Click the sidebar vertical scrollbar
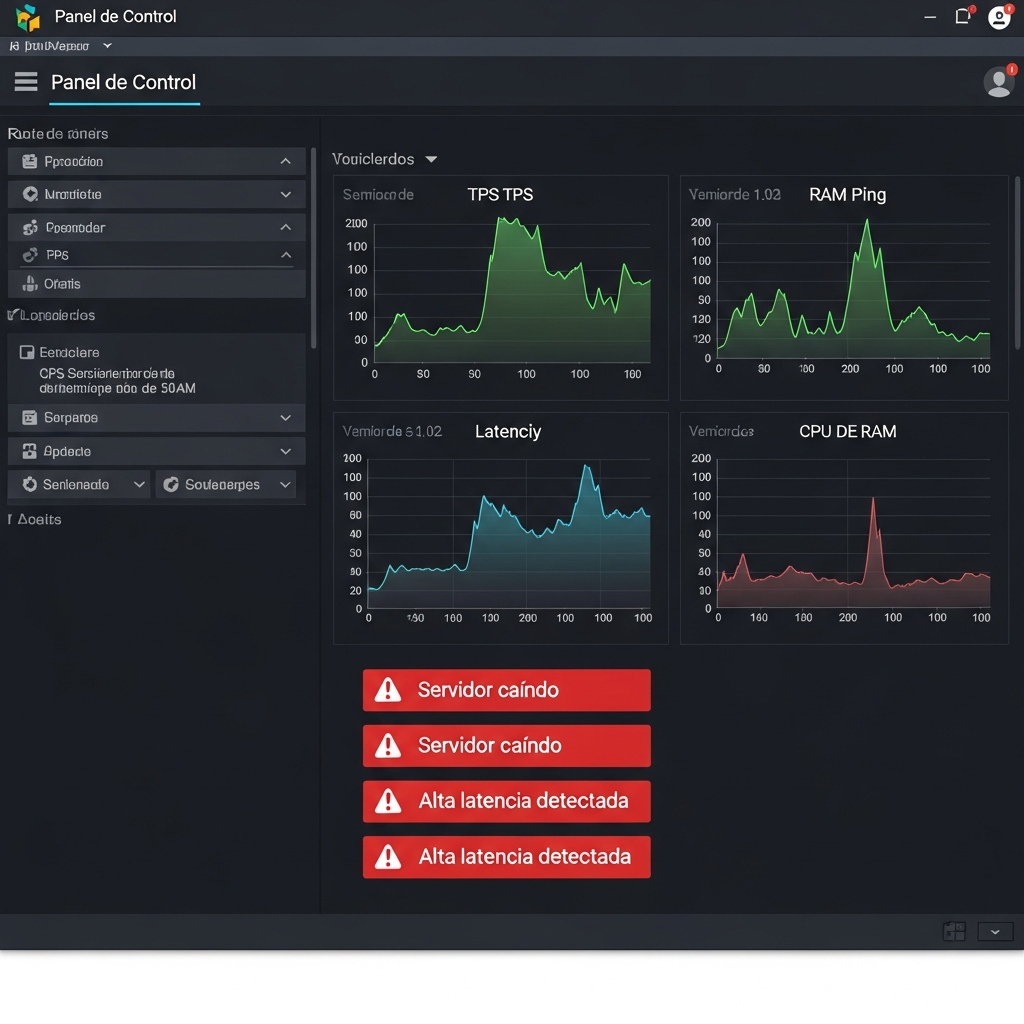1024x1024 pixels. [x=313, y=248]
